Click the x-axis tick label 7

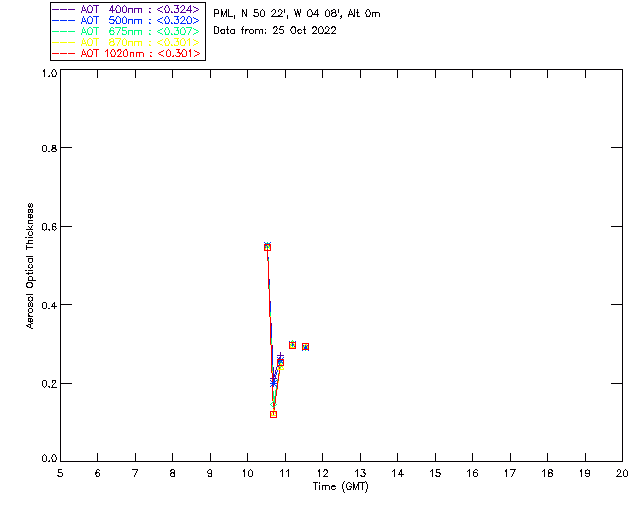pyautogui.click(x=135, y=473)
